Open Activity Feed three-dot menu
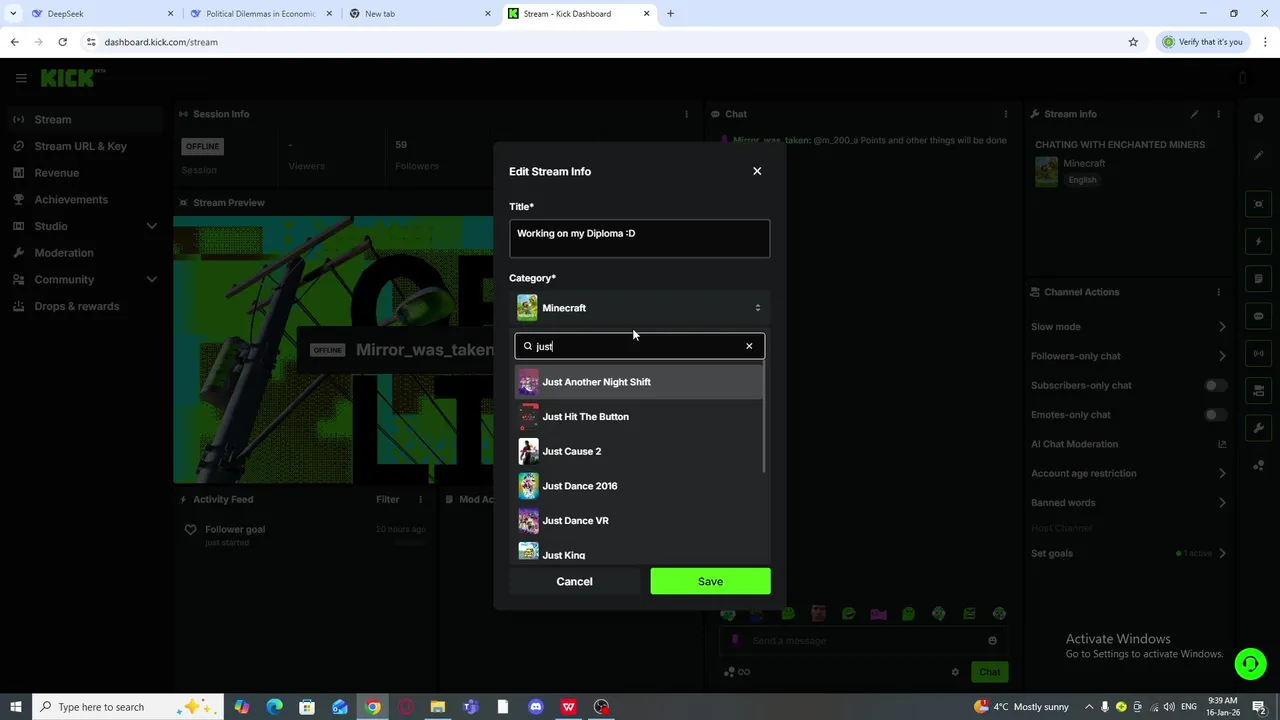 point(421,499)
